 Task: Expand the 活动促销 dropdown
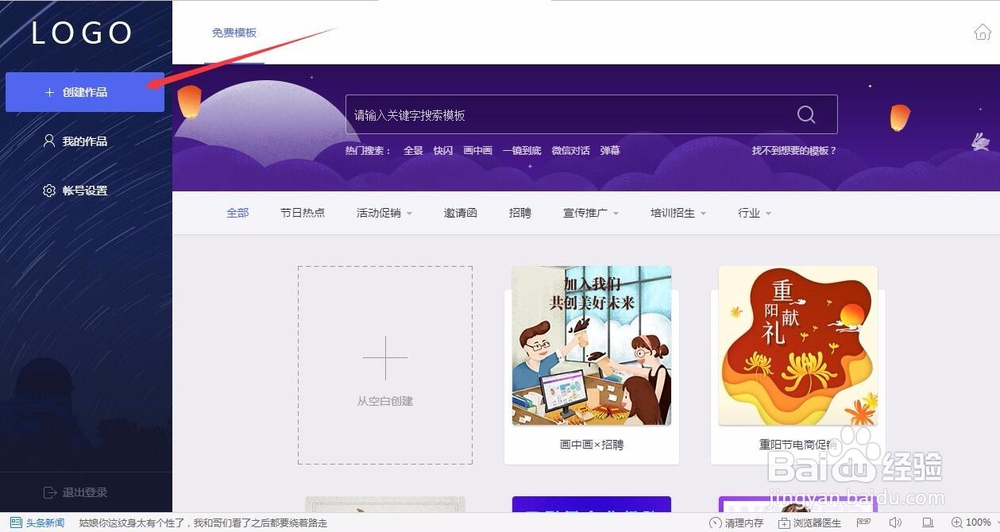point(384,213)
